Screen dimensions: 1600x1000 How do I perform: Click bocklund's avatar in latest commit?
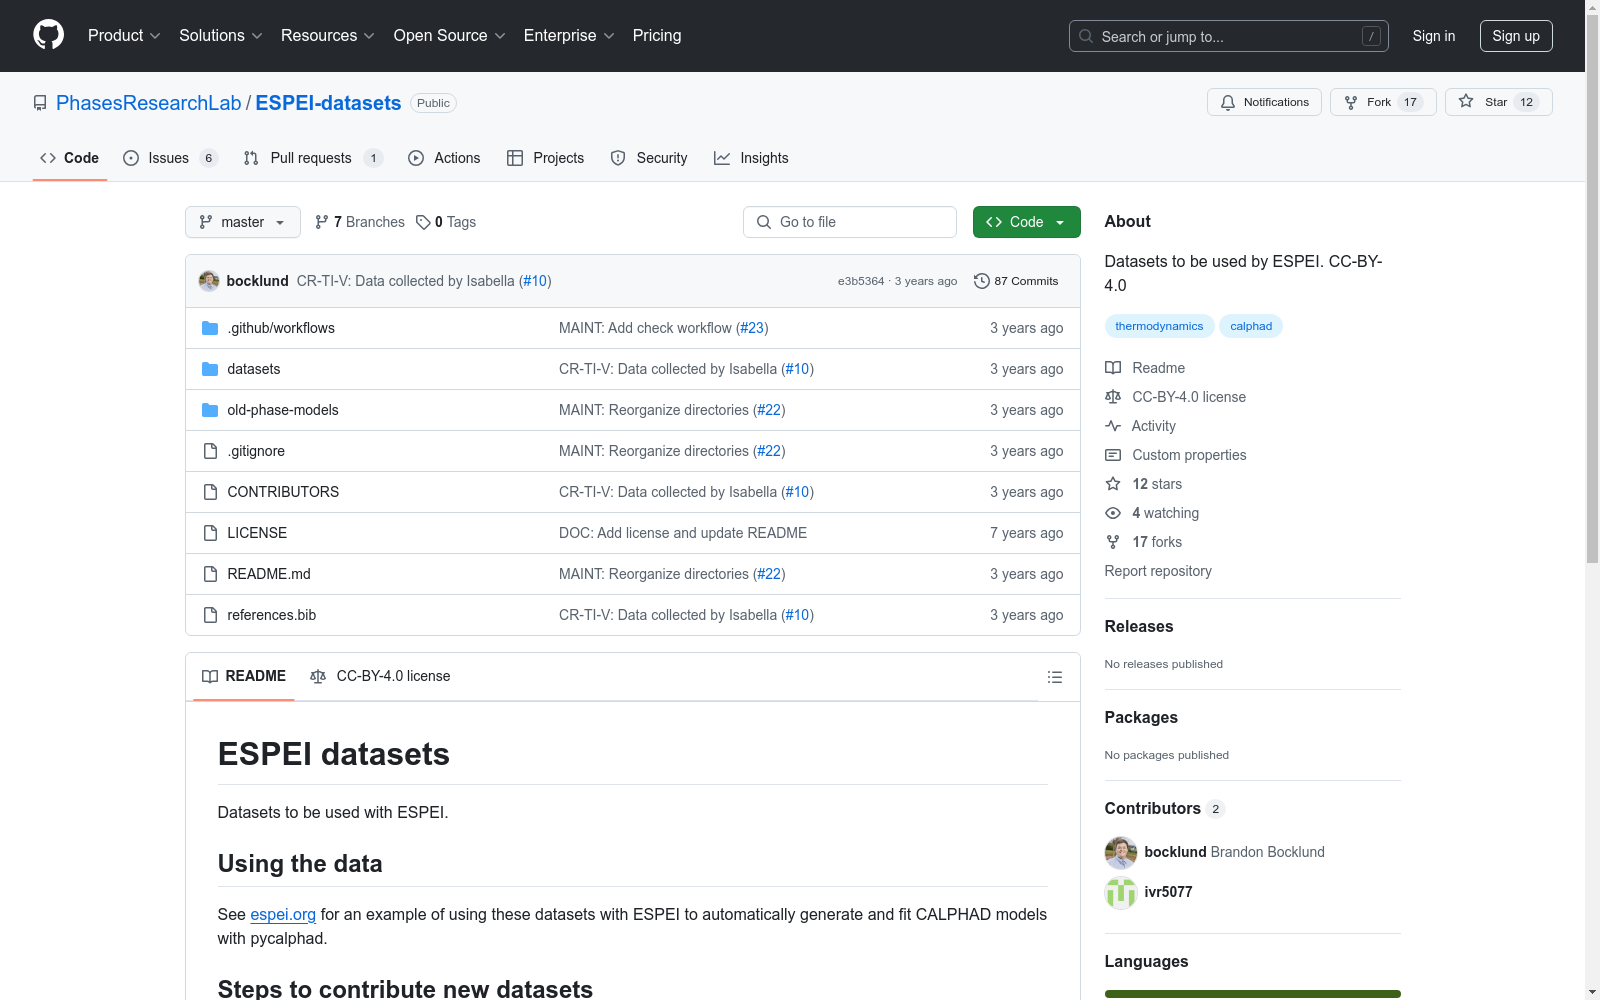click(x=209, y=281)
